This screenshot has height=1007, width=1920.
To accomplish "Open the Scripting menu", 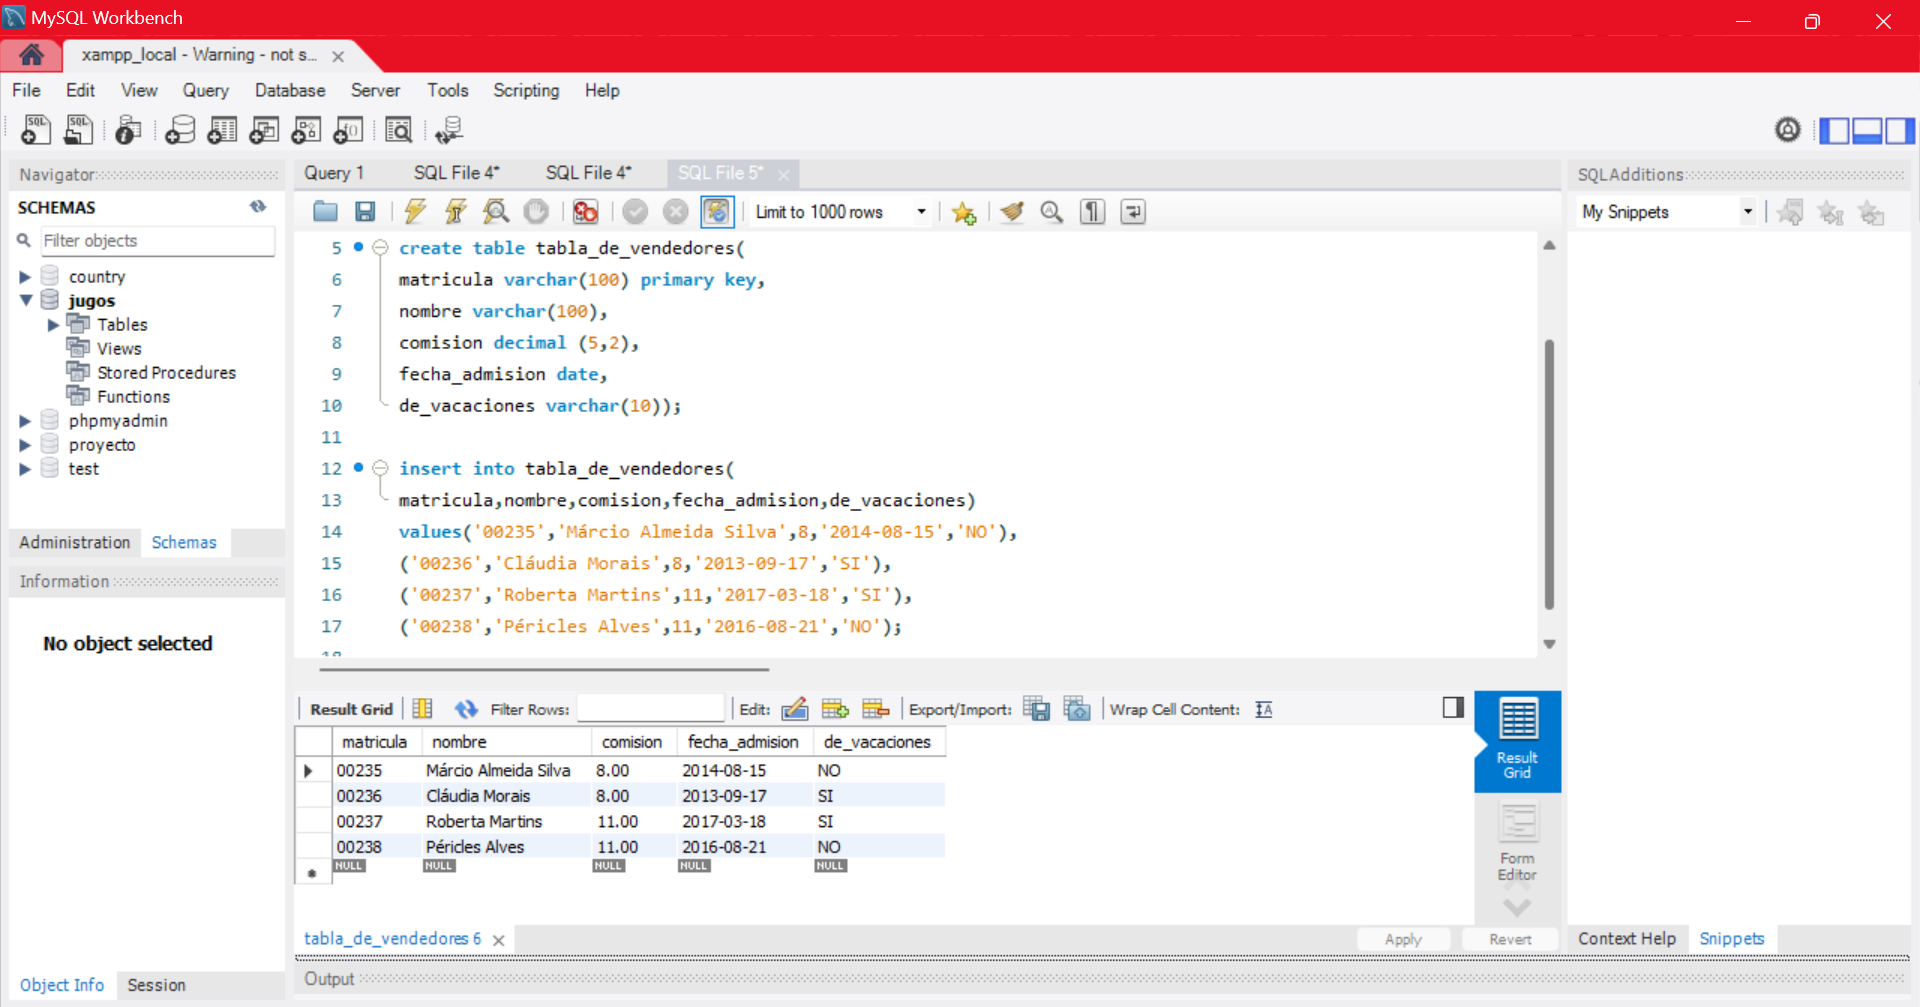I will [526, 90].
